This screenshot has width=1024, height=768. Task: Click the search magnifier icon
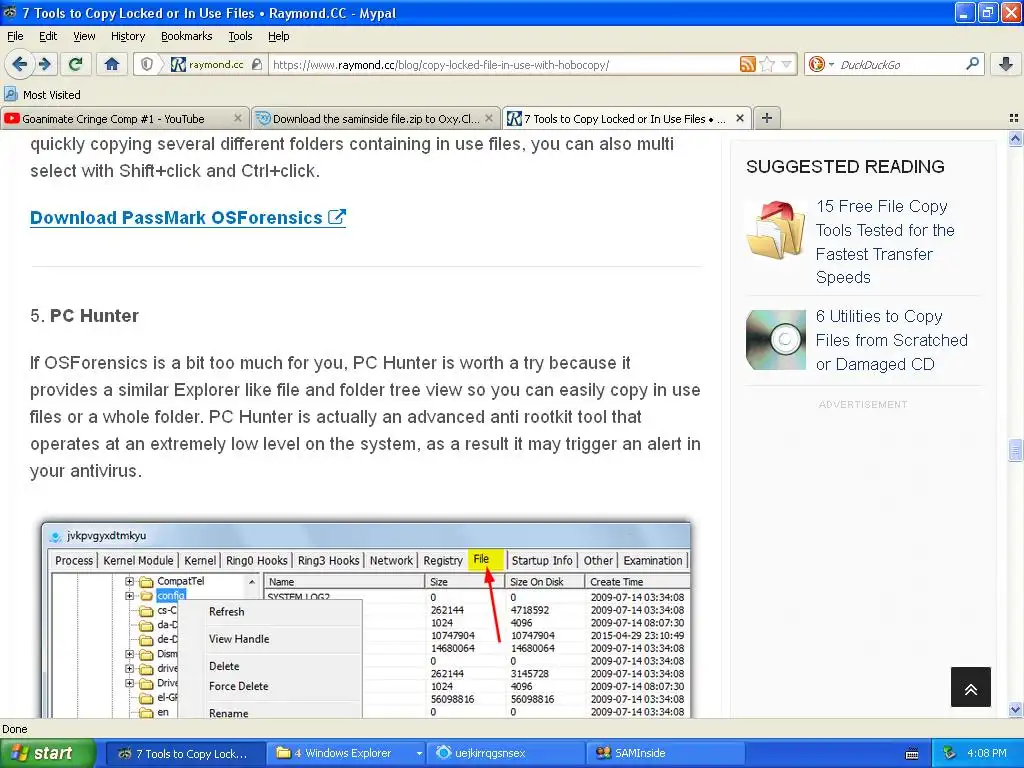(972, 63)
